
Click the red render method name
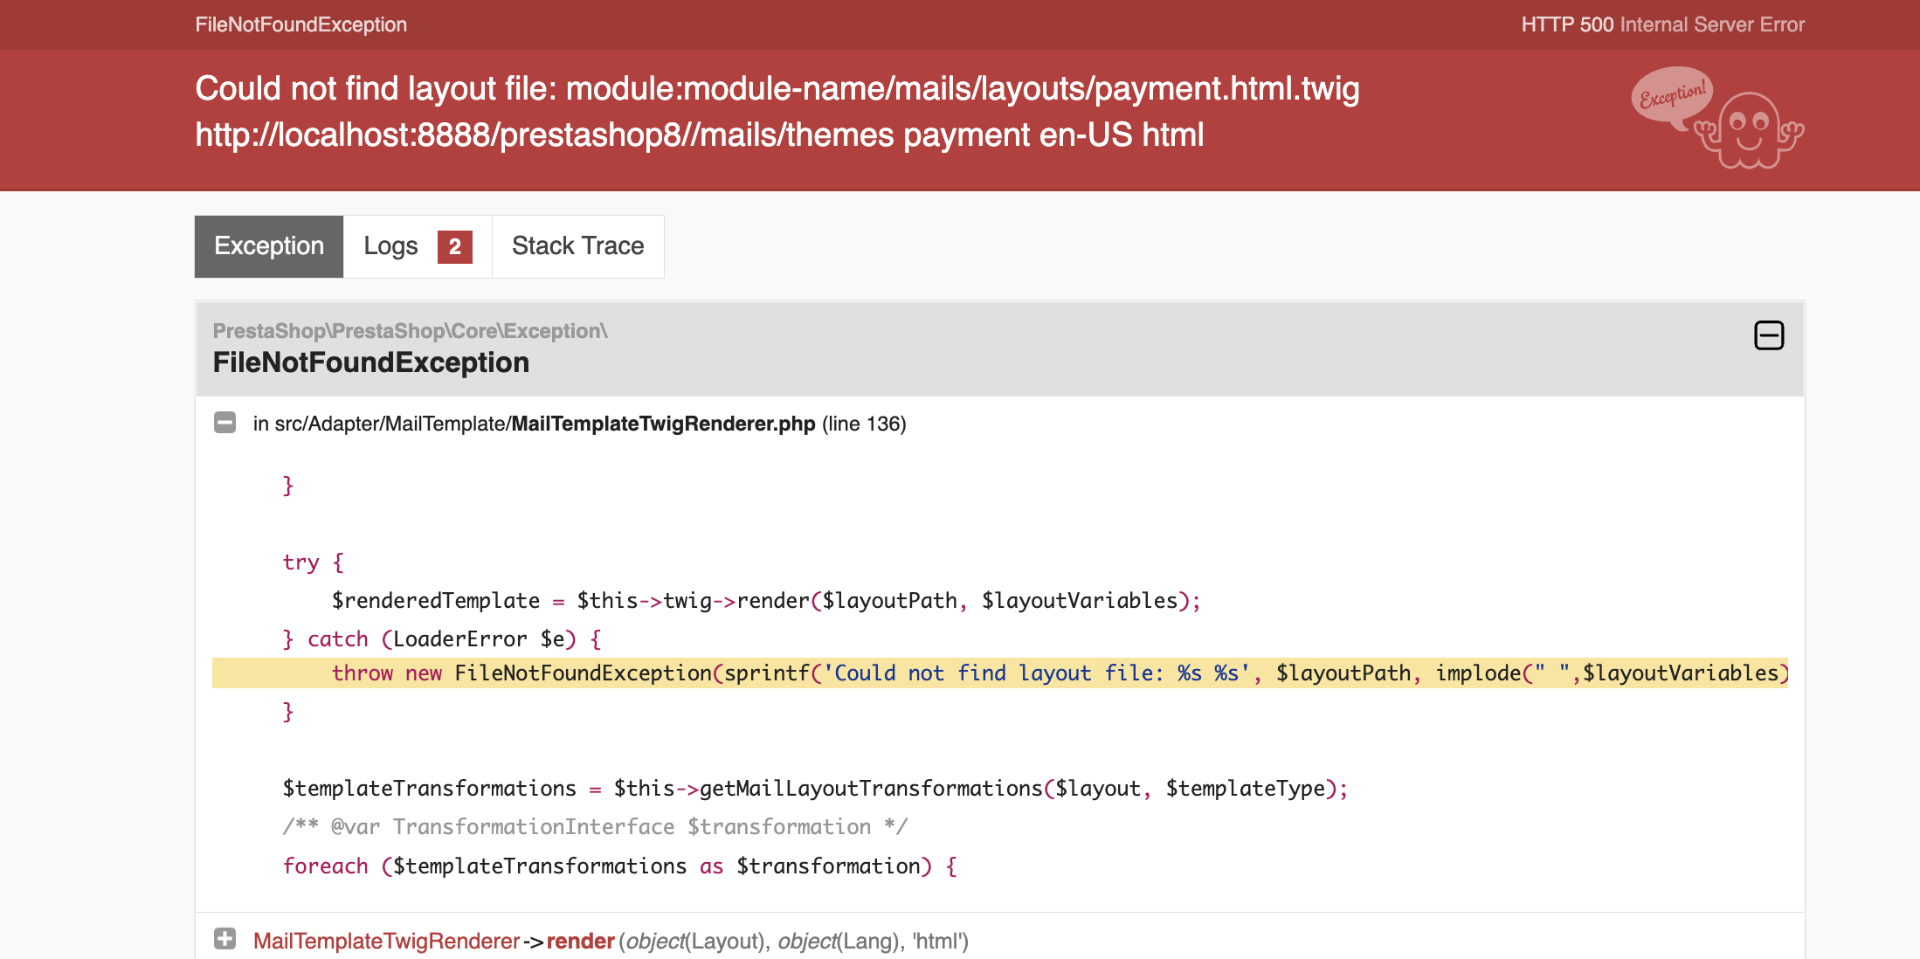point(580,941)
